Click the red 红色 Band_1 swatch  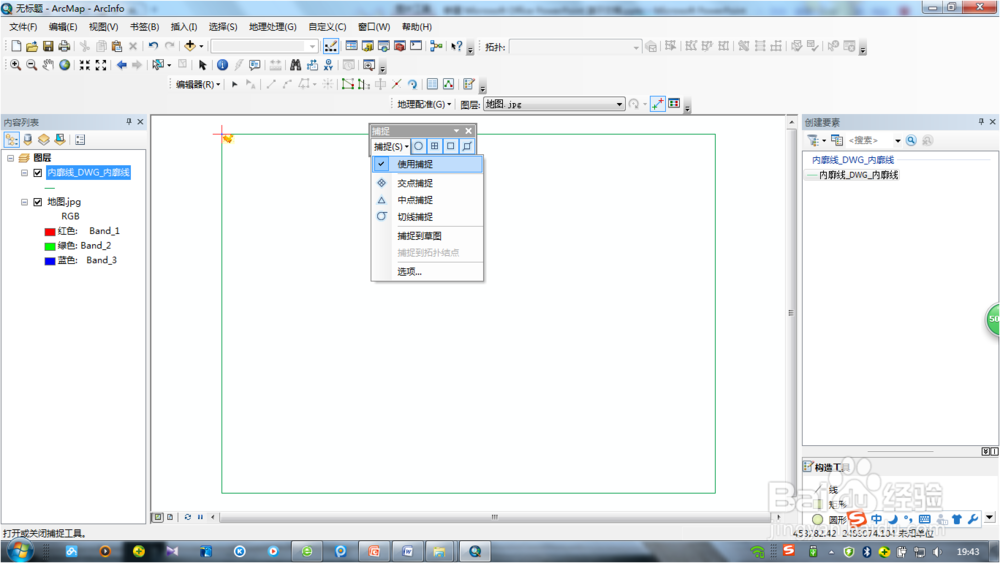pyautogui.click(x=50, y=231)
